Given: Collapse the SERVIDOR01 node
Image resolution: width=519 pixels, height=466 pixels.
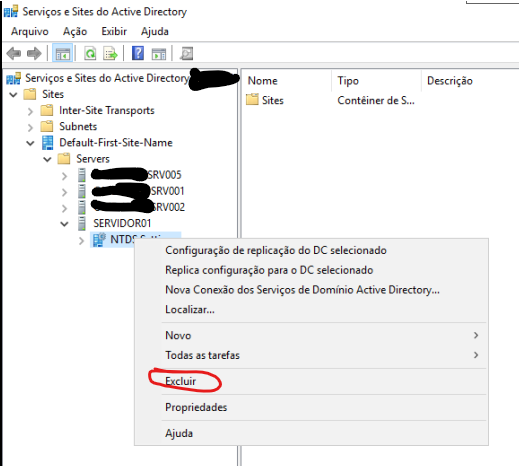Looking at the screenshot, I should pos(64,224).
